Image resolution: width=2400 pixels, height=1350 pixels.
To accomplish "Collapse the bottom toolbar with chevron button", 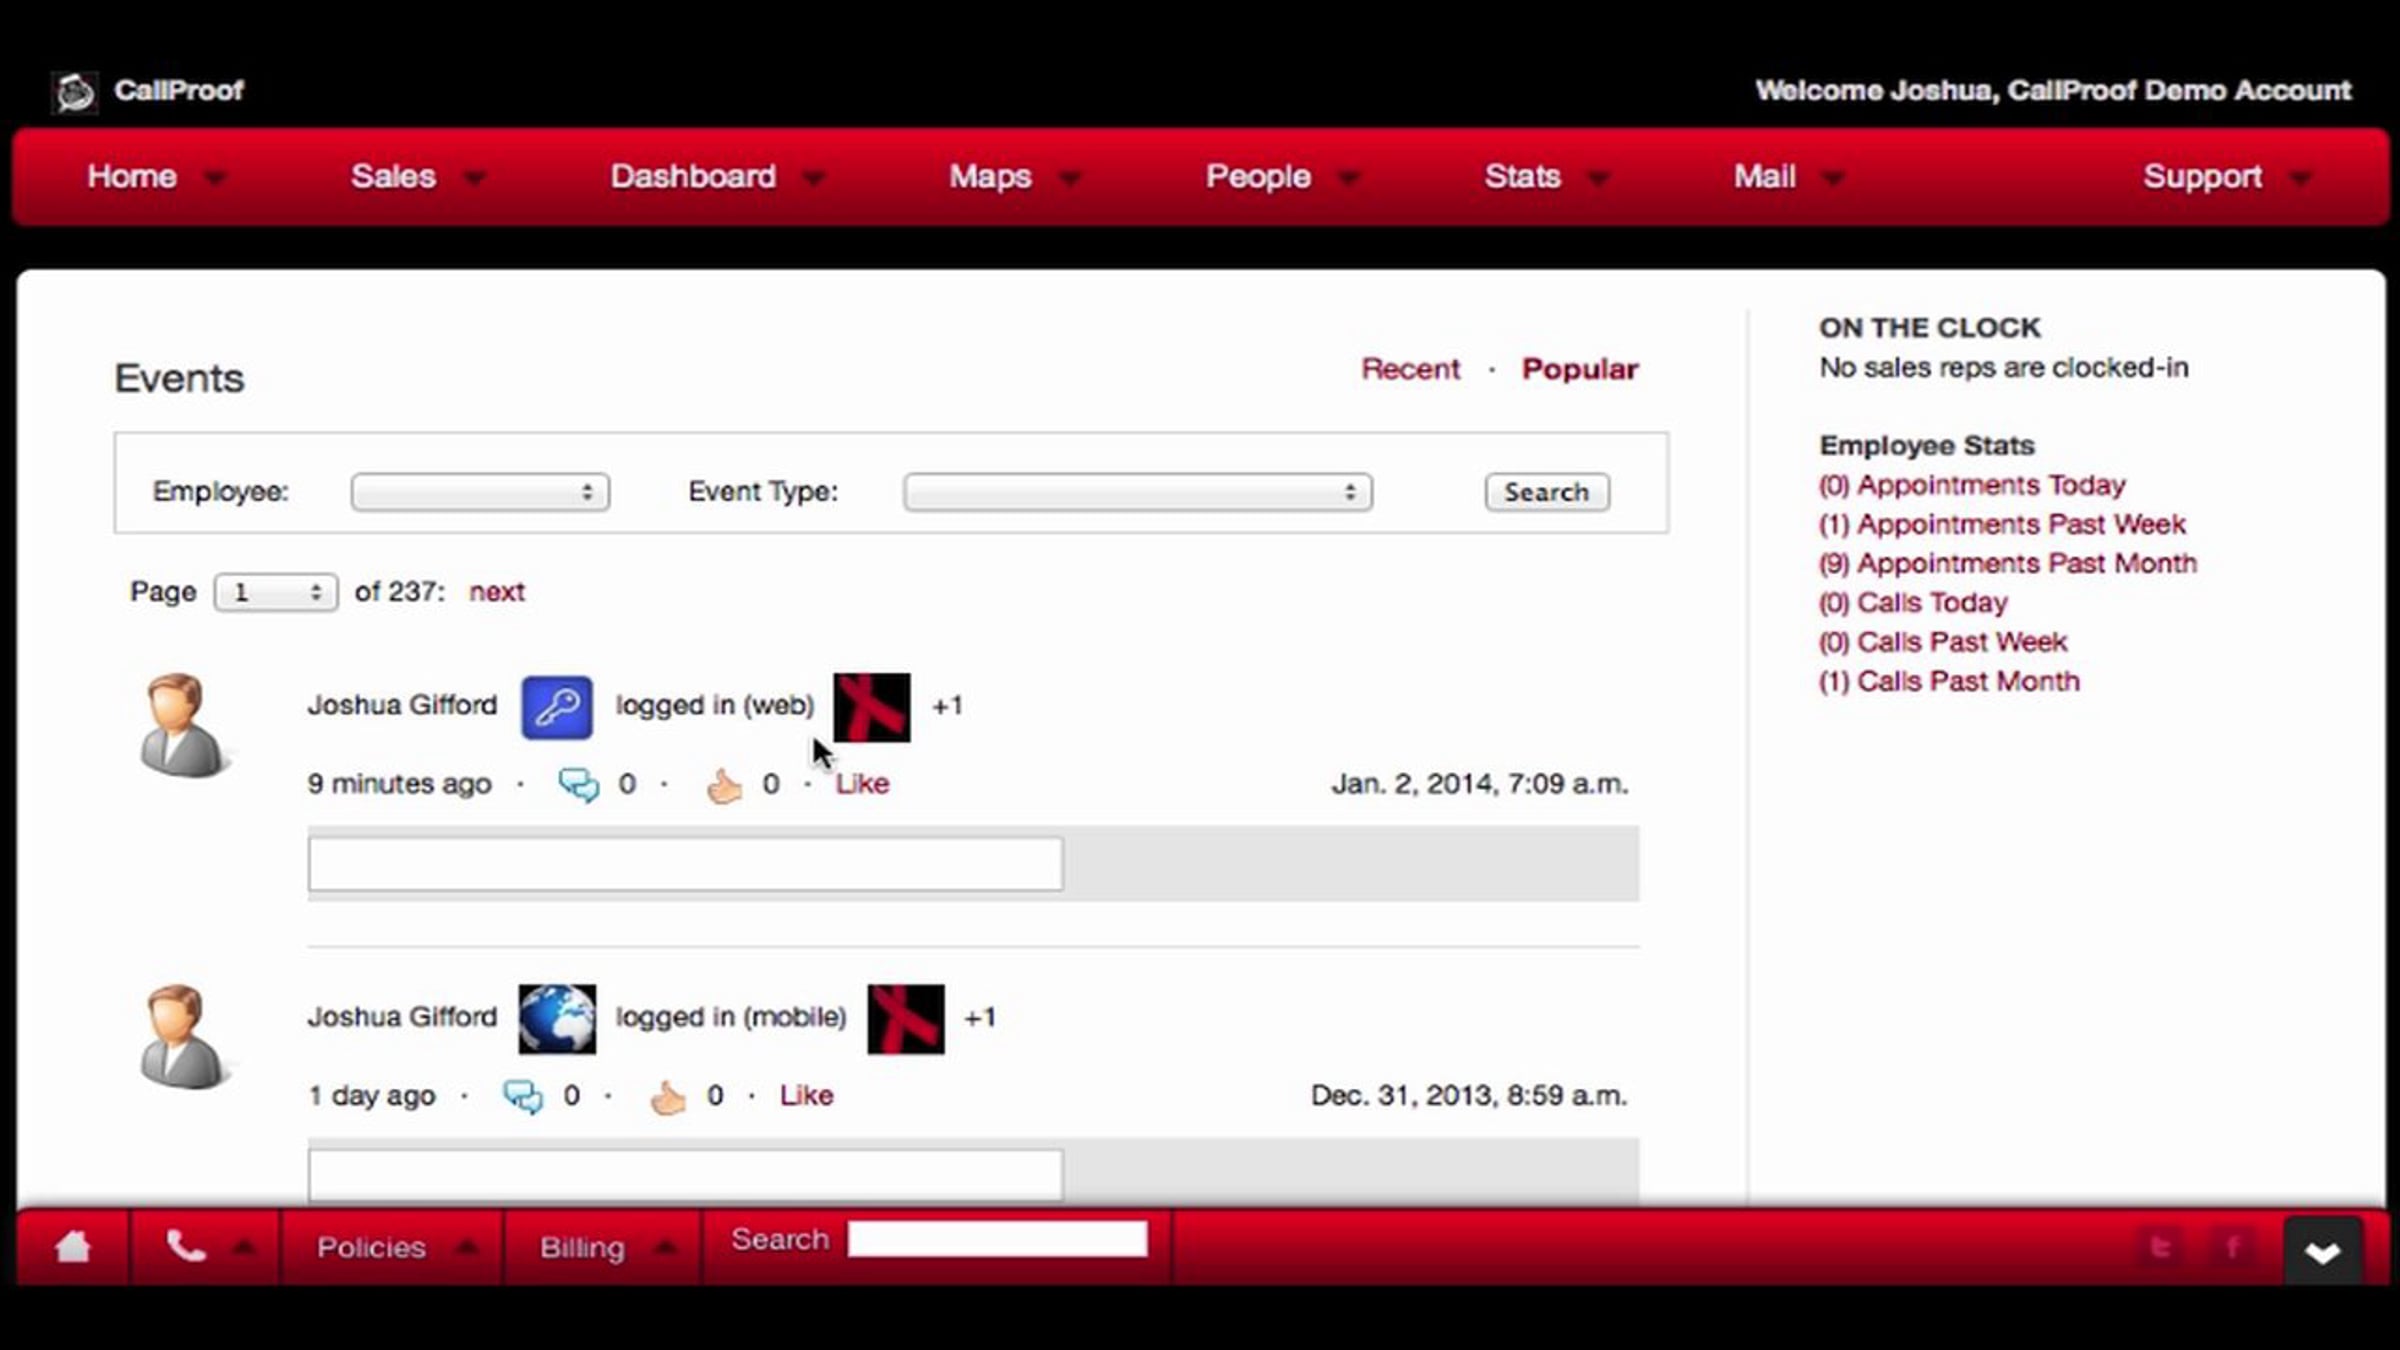I will 2322,1250.
